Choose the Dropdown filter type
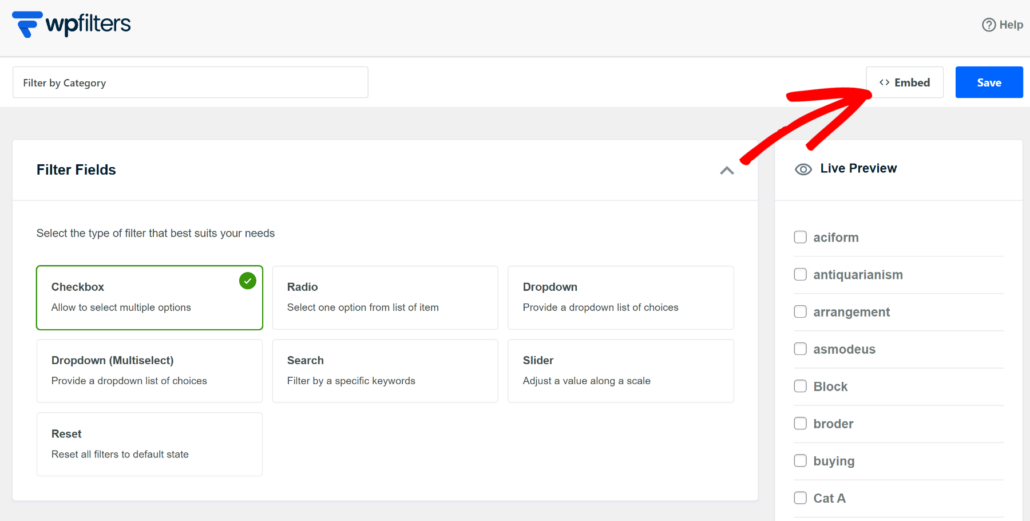 point(621,297)
